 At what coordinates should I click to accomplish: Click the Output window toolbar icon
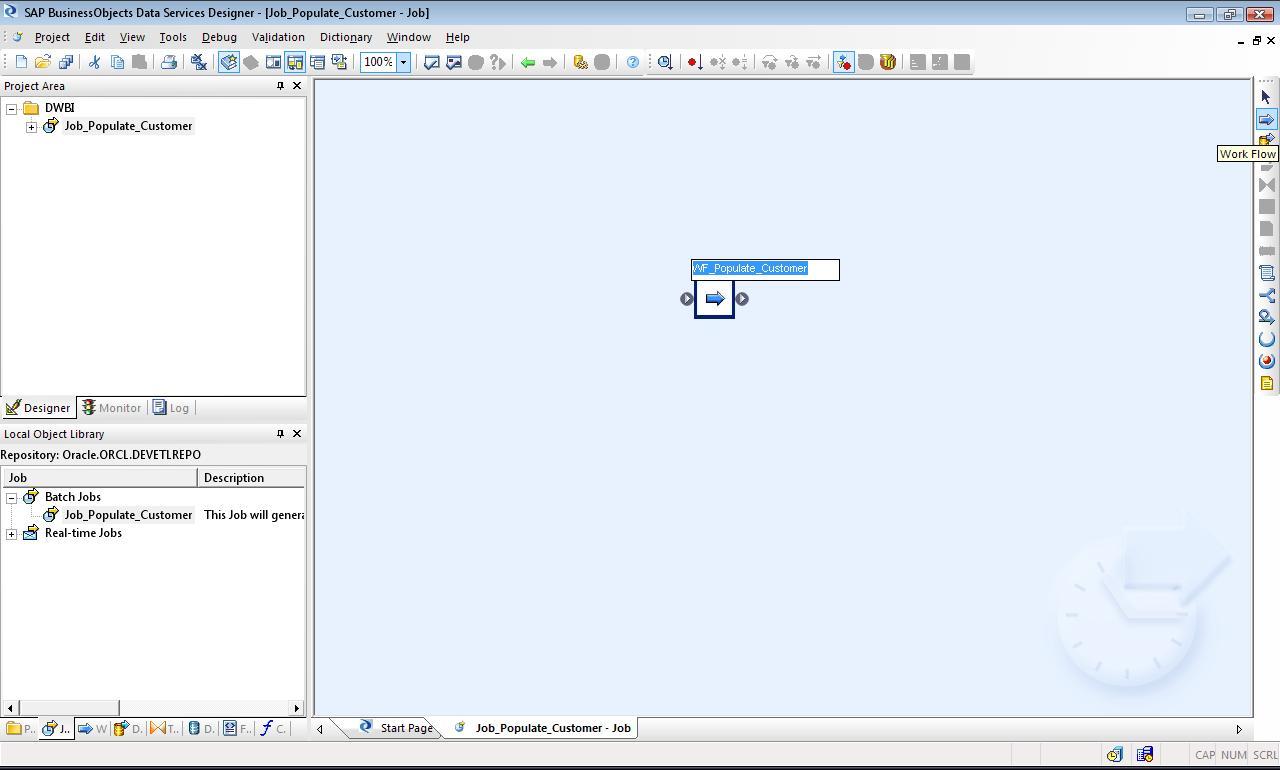[317, 62]
